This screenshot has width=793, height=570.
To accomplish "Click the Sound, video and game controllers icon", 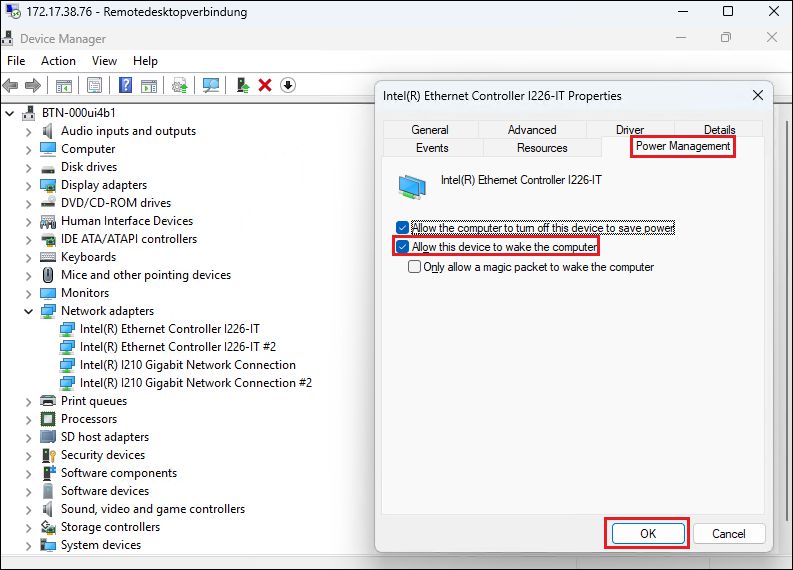I will pos(48,509).
